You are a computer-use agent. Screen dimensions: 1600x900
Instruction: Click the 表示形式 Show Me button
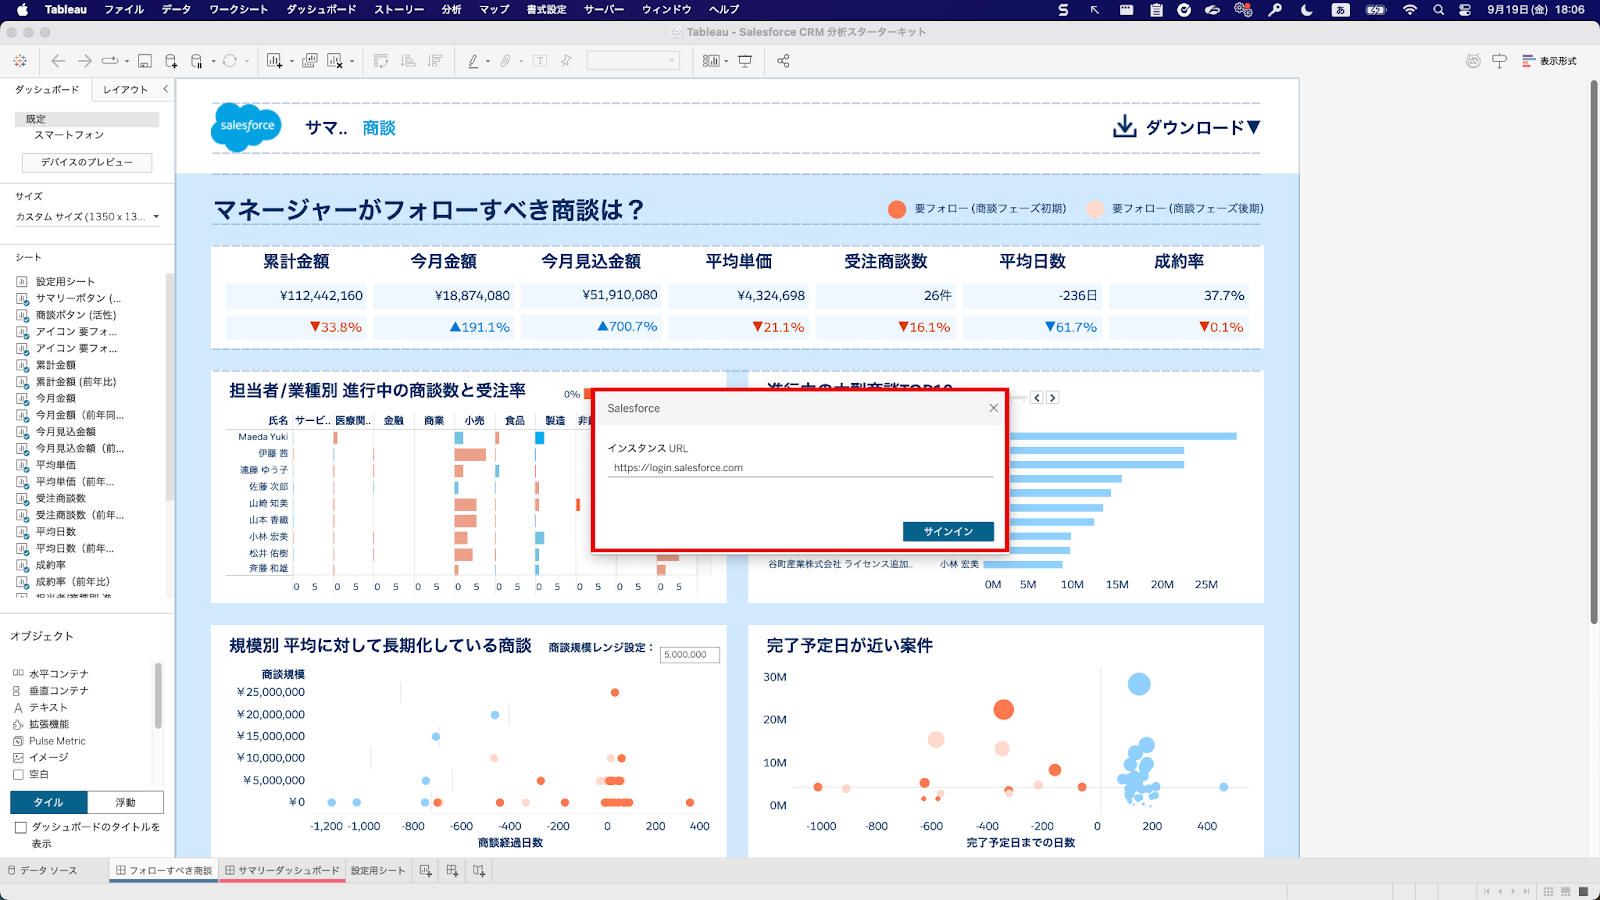(x=1549, y=61)
